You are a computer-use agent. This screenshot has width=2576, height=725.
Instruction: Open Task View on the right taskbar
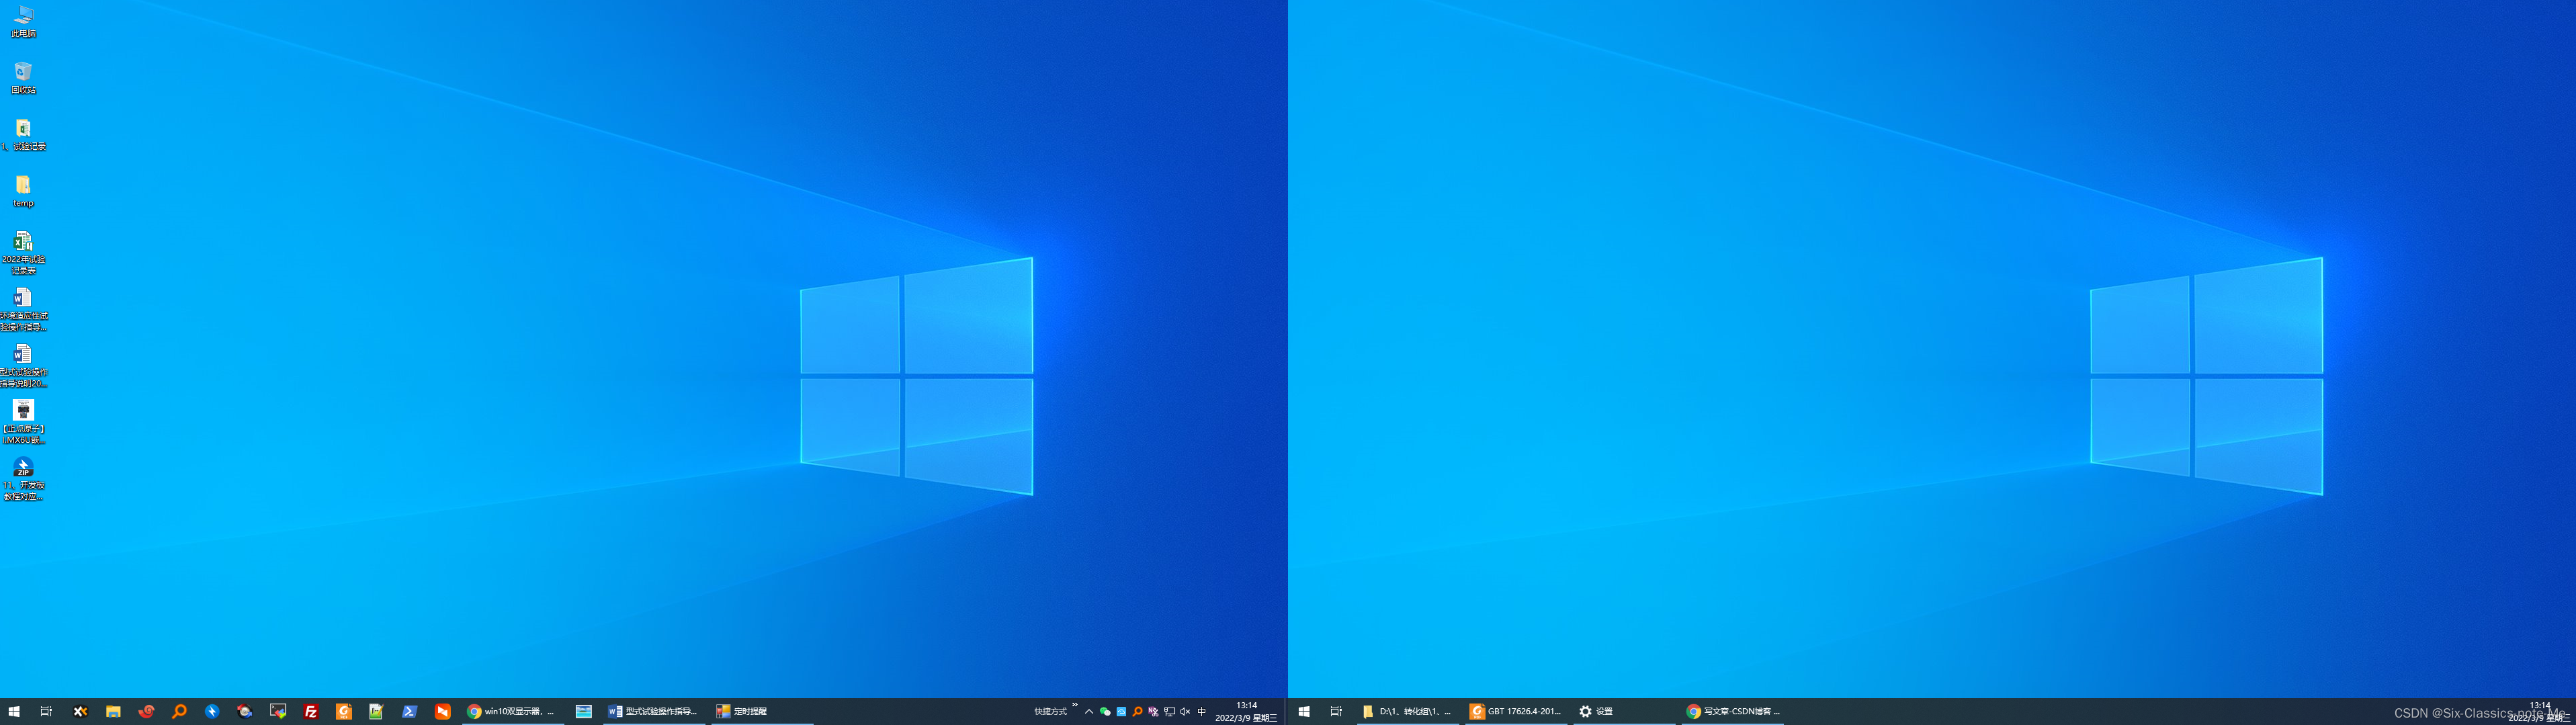pos(1336,711)
